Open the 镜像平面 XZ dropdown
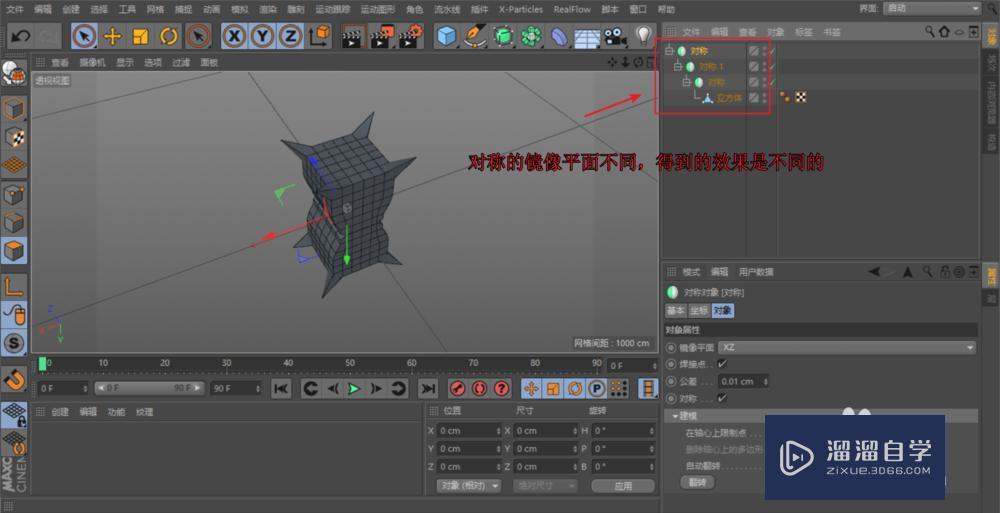The height and width of the screenshot is (513, 1000). click(x=847, y=347)
